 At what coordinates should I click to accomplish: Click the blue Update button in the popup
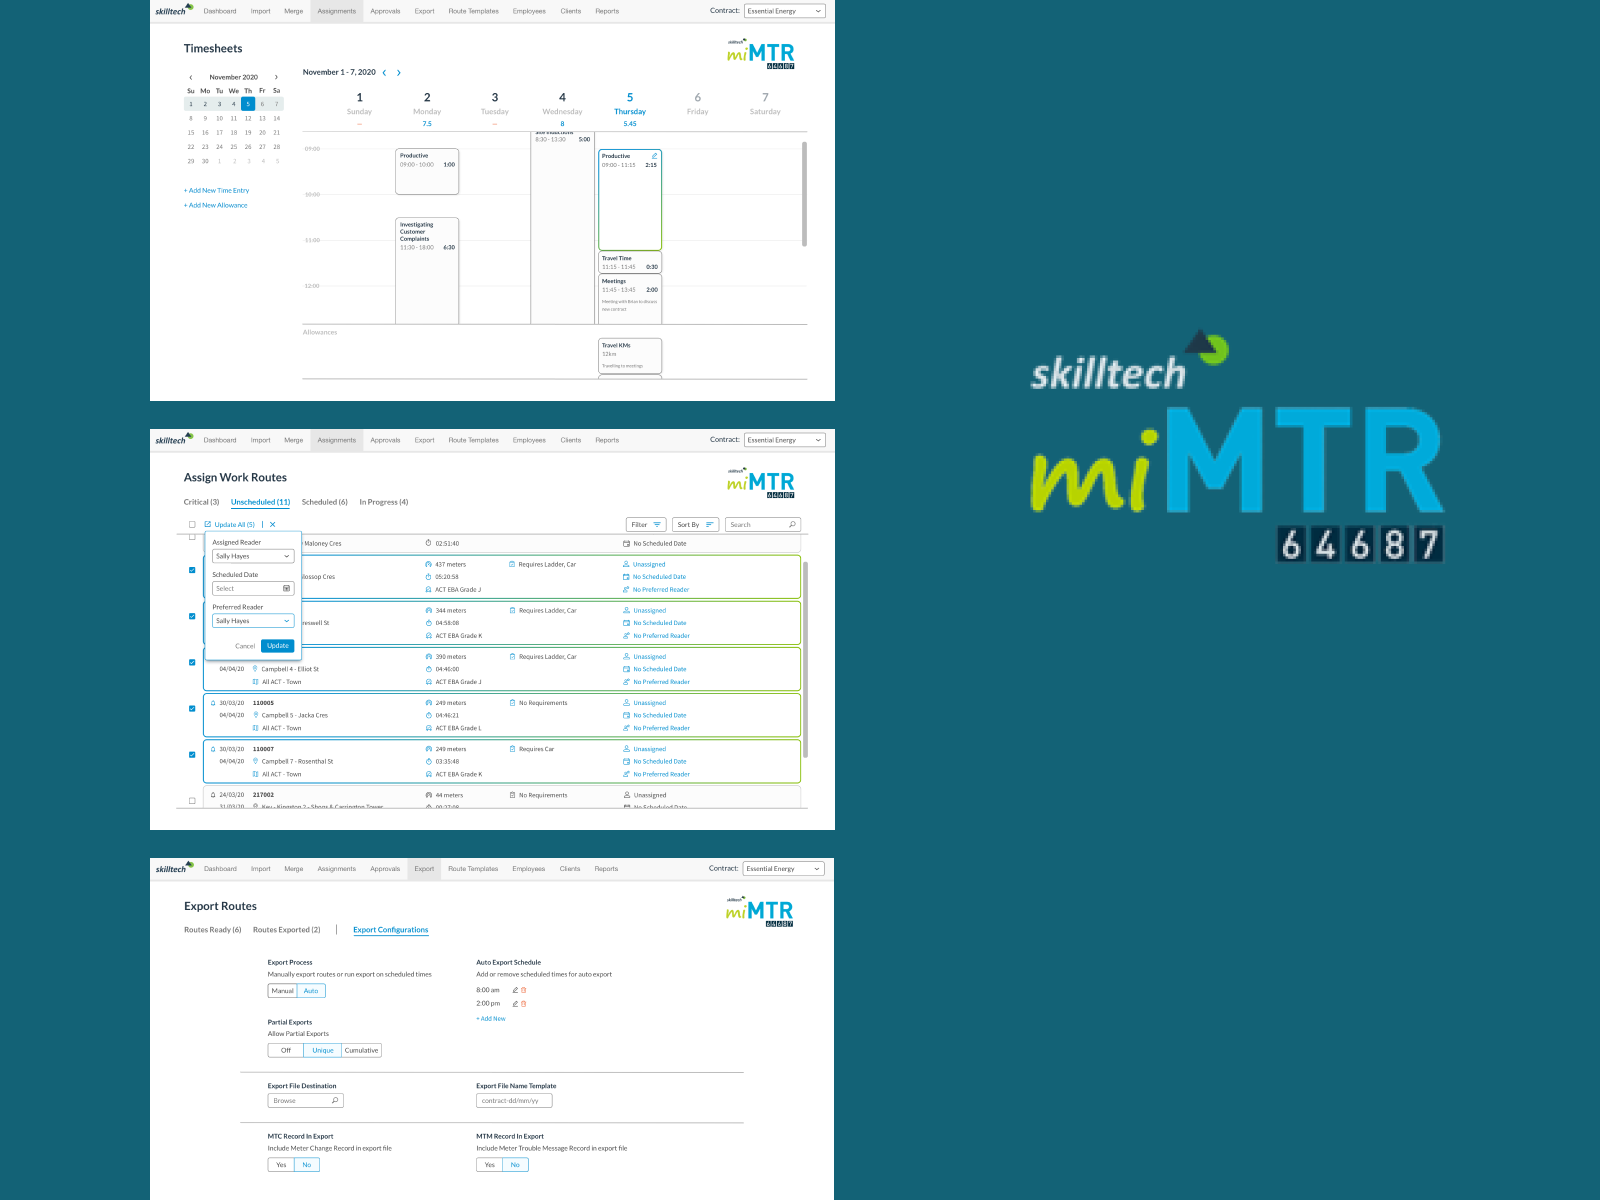click(x=278, y=646)
